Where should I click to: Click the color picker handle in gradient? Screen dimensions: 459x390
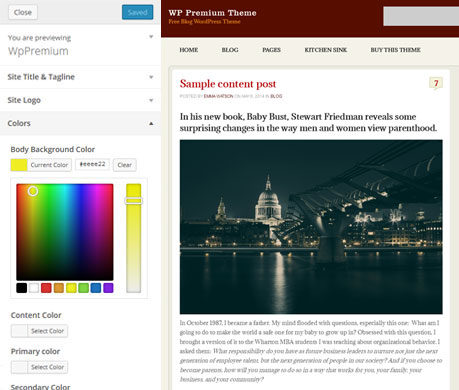point(33,191)
